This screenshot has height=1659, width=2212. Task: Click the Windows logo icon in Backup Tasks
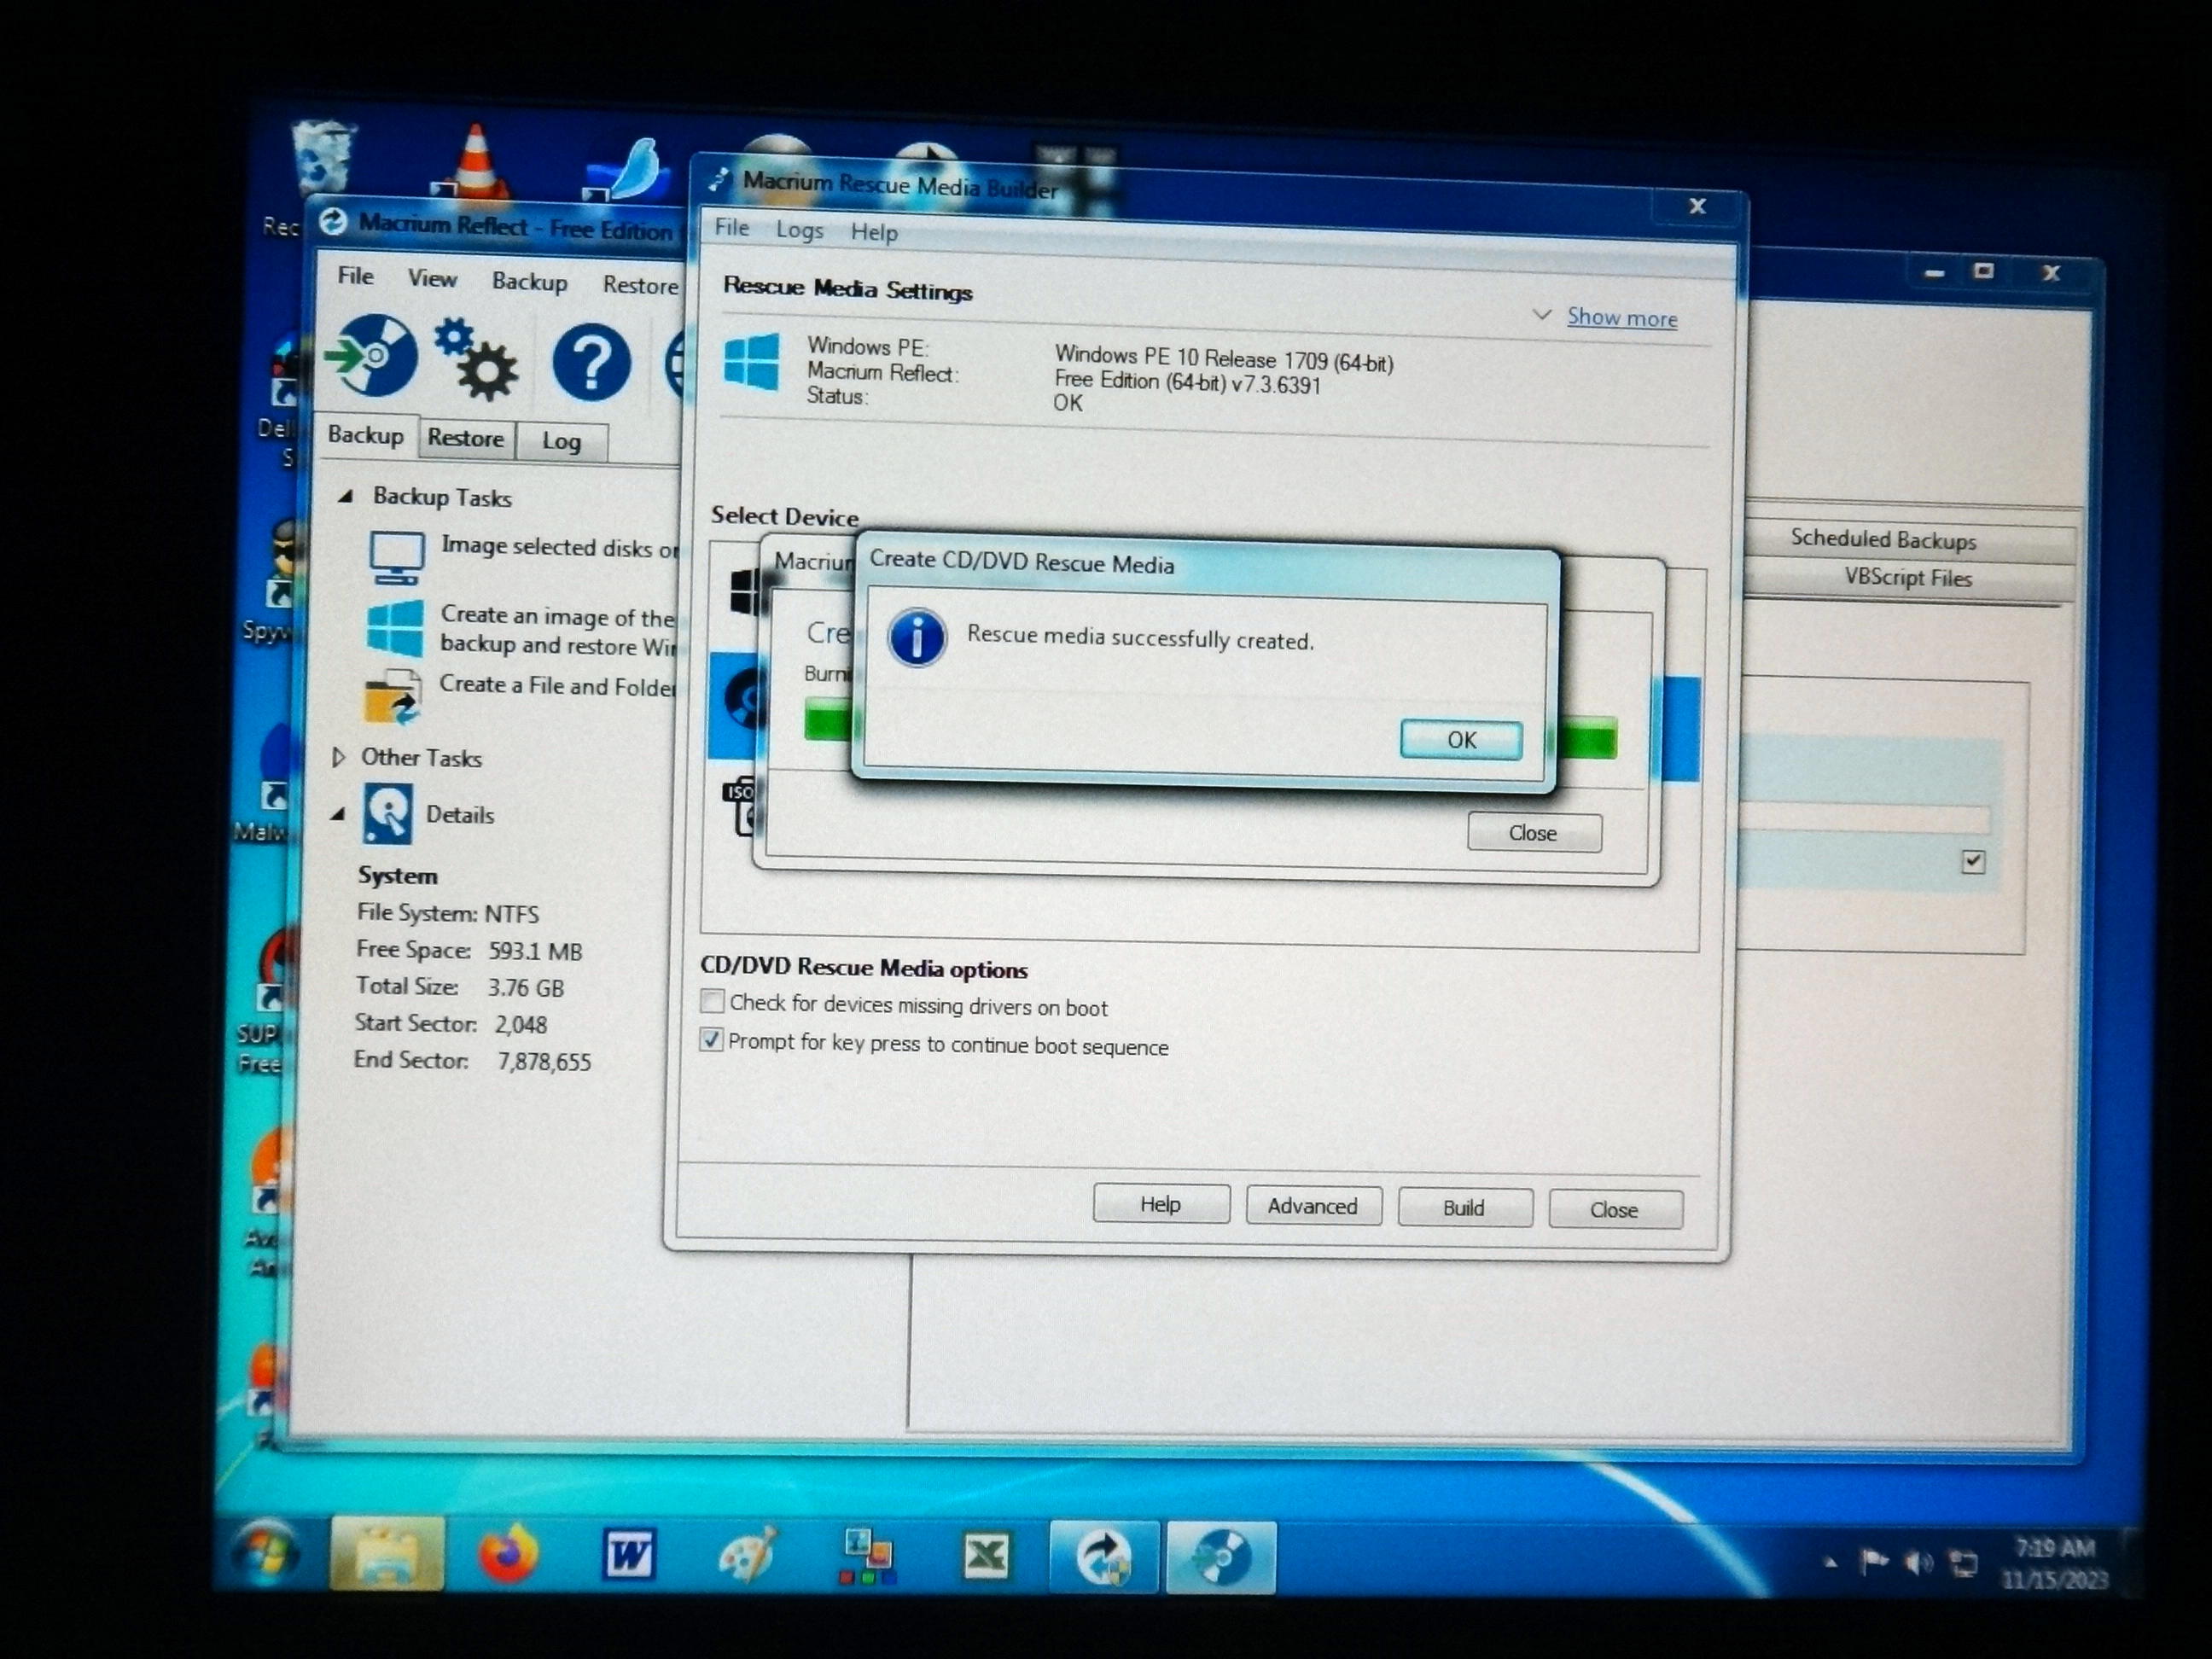pyautogui.click(x=395, y=628)
